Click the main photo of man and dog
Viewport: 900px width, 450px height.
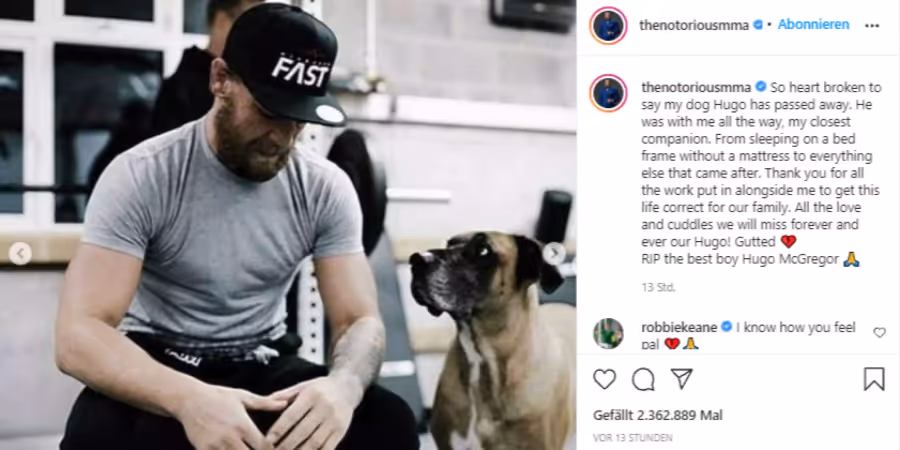pos(288,225)
